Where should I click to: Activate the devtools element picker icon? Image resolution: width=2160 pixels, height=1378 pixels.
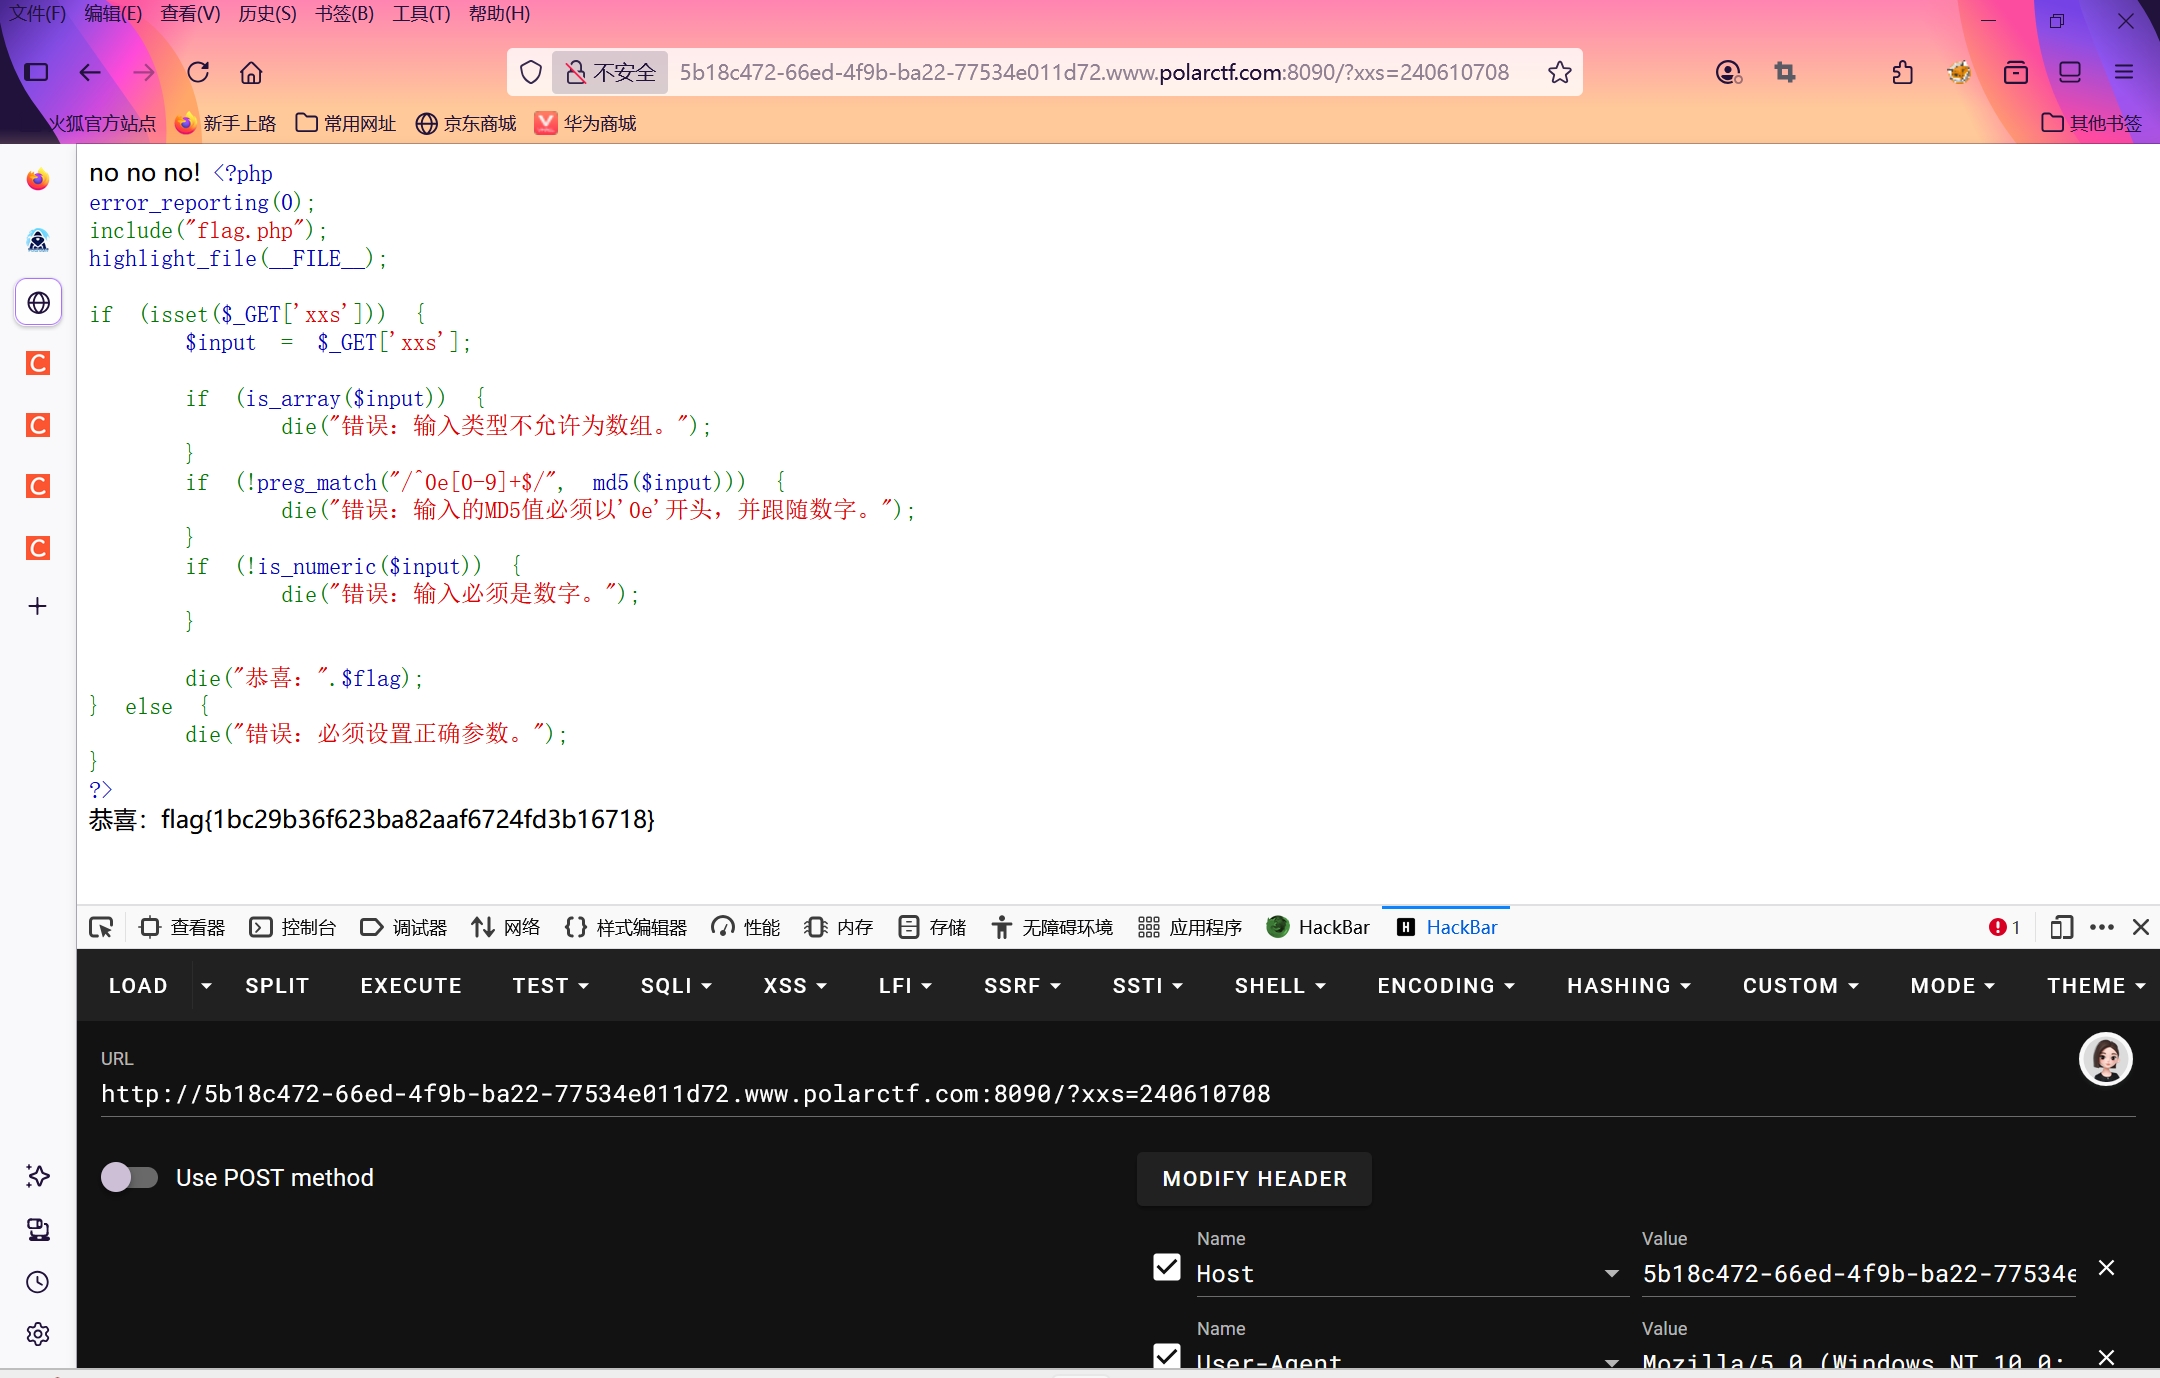coord(101,927)
